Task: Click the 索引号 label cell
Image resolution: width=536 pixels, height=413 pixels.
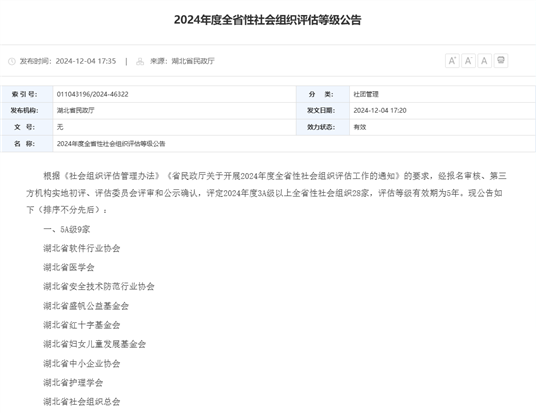Action: click(27, 94)
